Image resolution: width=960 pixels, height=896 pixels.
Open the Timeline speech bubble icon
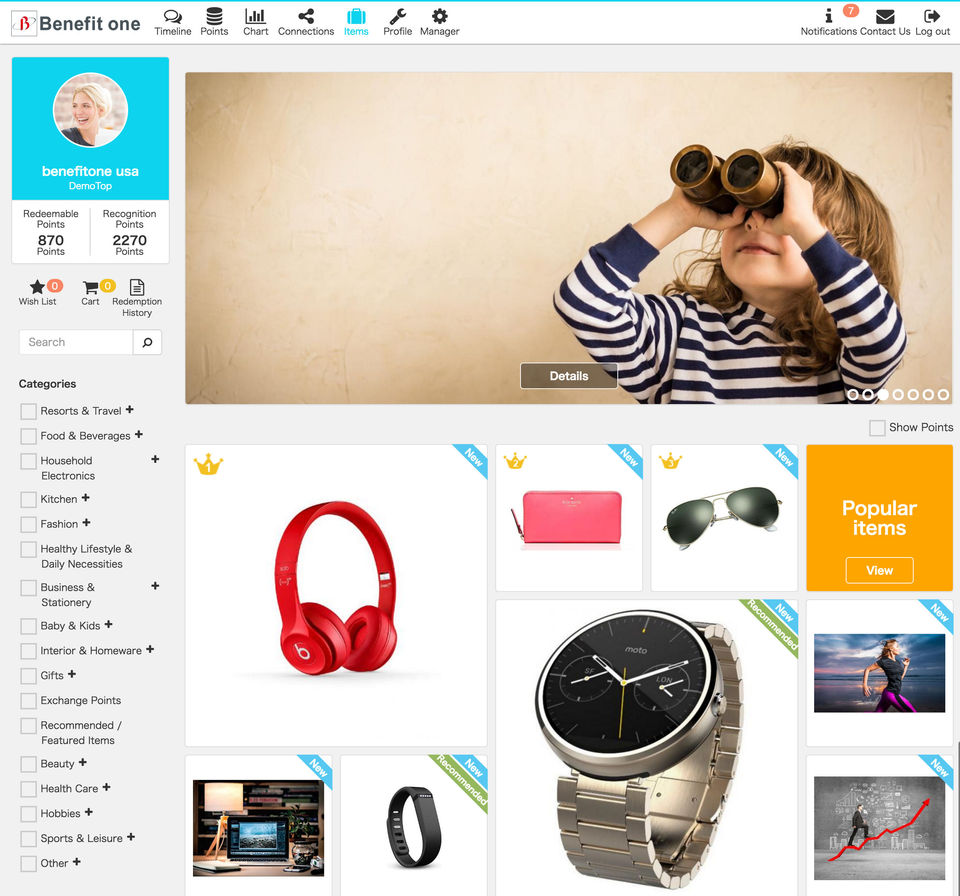click(173, 17)
